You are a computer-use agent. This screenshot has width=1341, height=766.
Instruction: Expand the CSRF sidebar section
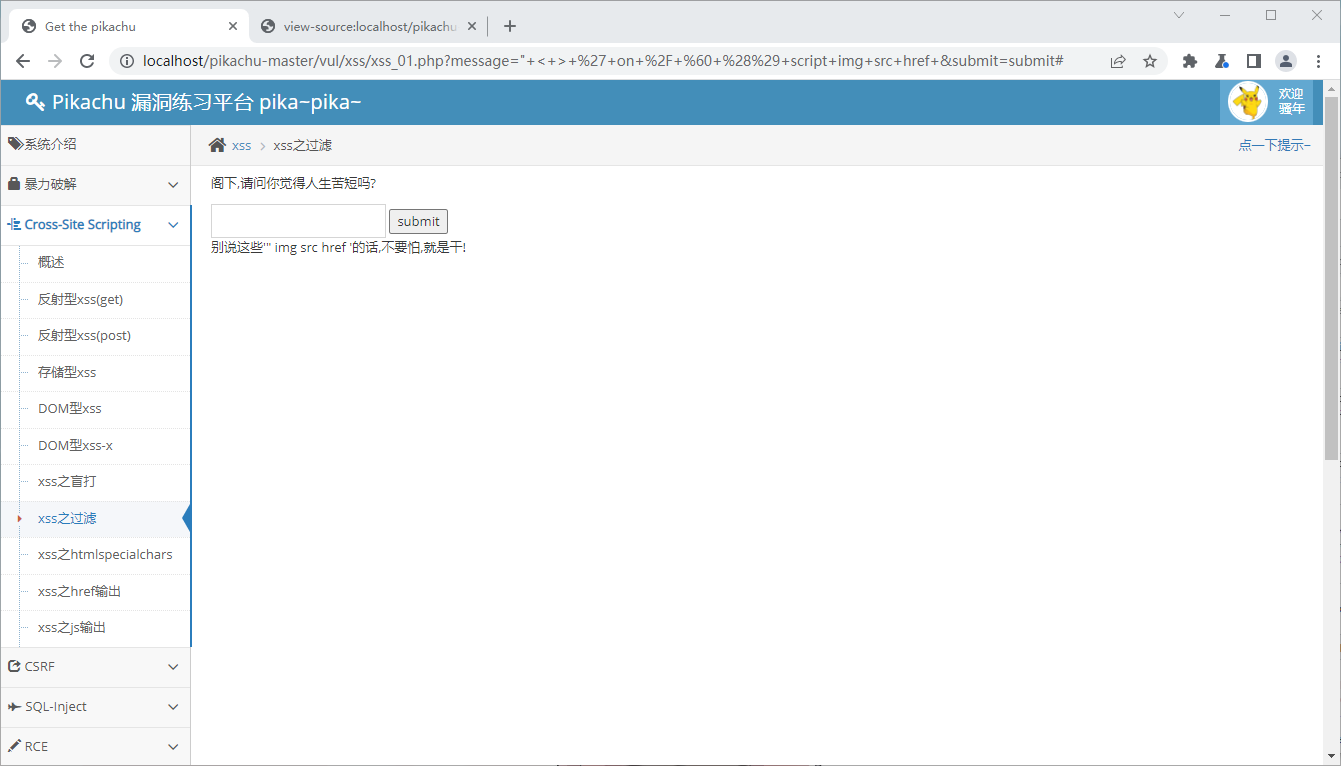point(95,667)
